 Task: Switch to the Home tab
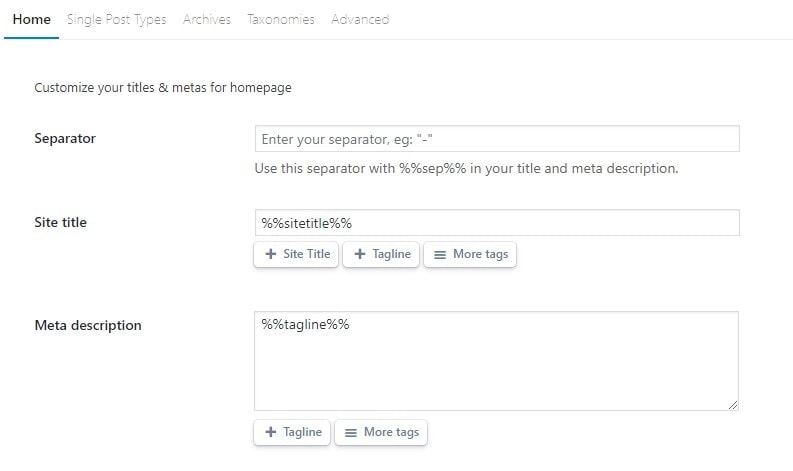pos(31,19)
